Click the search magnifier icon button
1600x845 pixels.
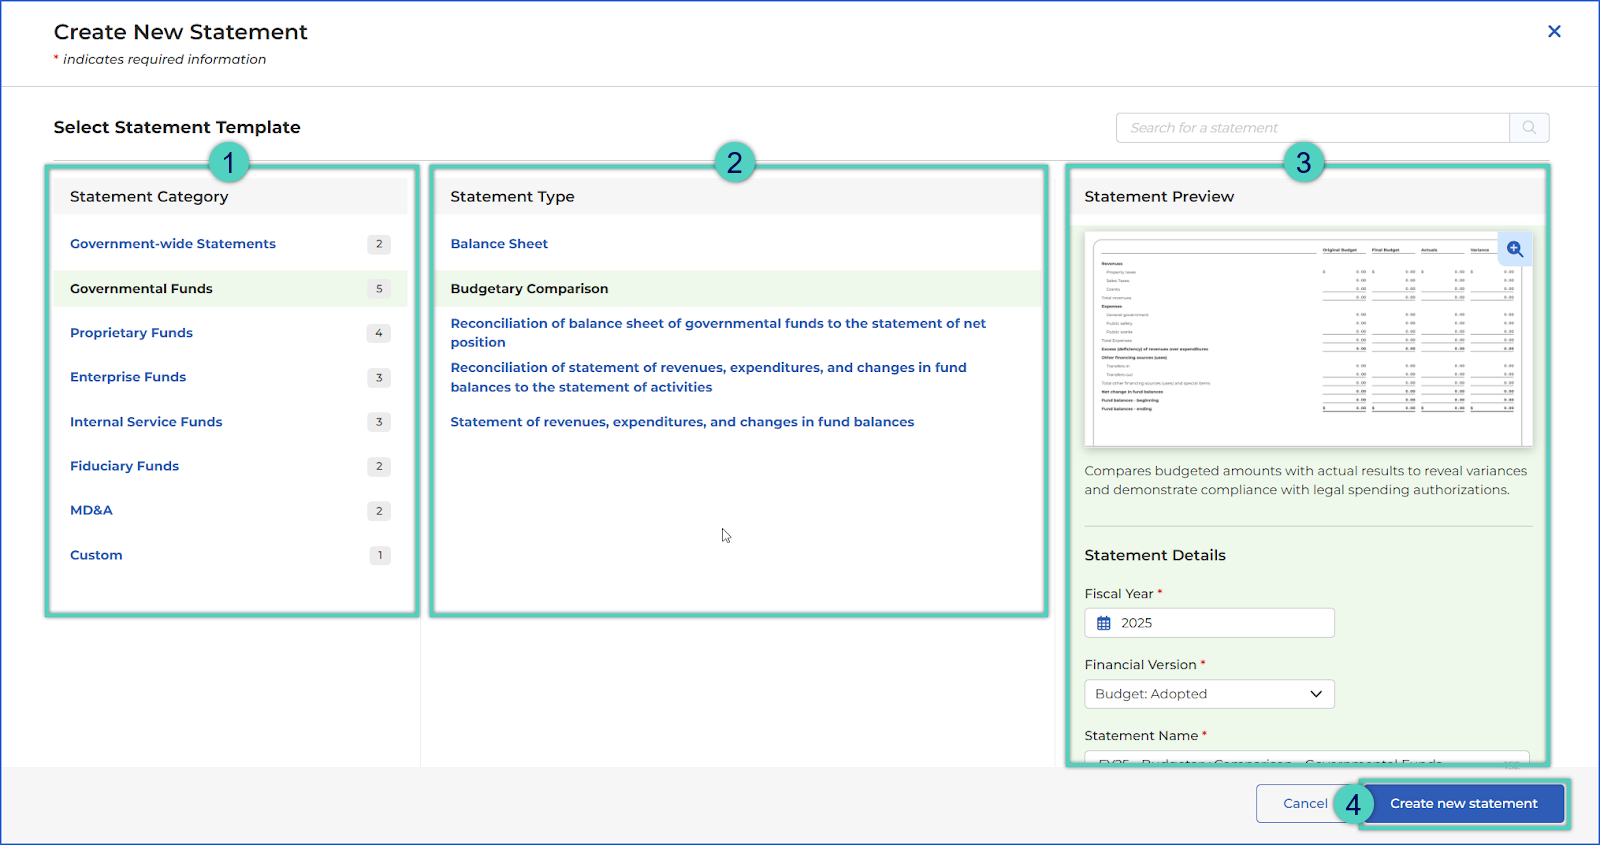[1529, 128]
